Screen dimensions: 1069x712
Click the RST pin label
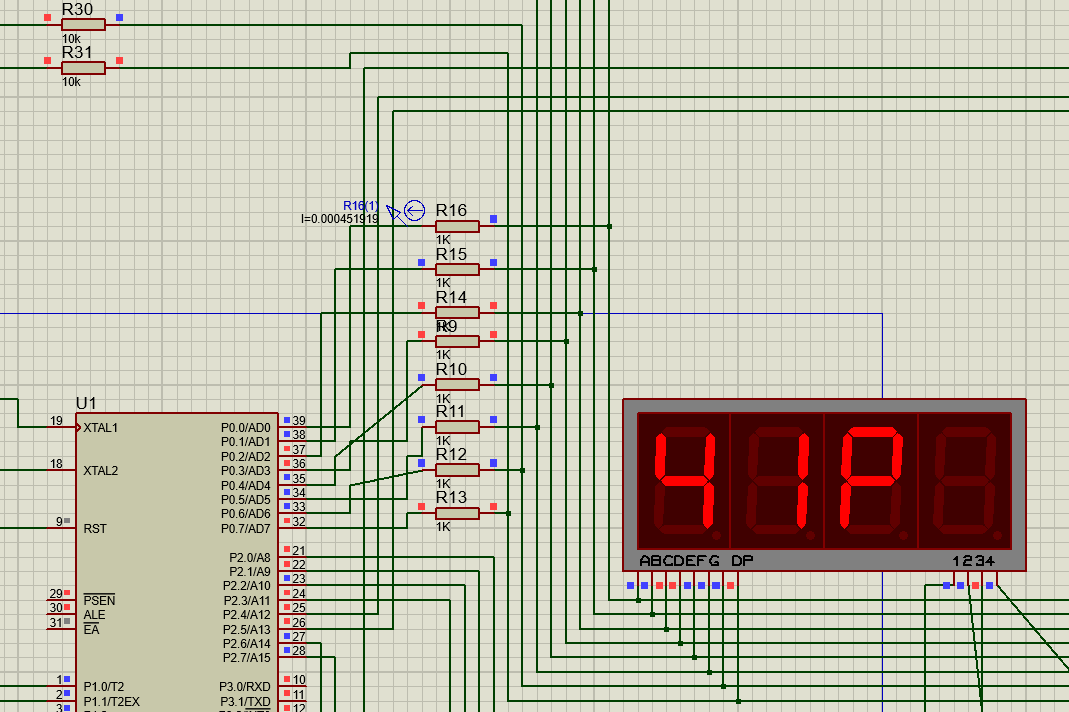click(x=95, y=529)
